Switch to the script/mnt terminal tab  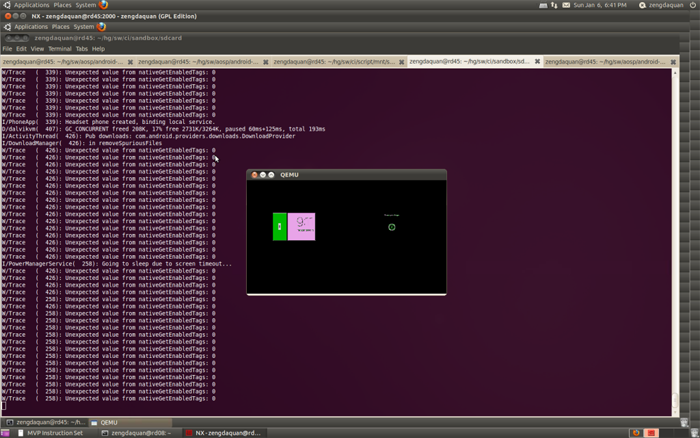(333, 61)
